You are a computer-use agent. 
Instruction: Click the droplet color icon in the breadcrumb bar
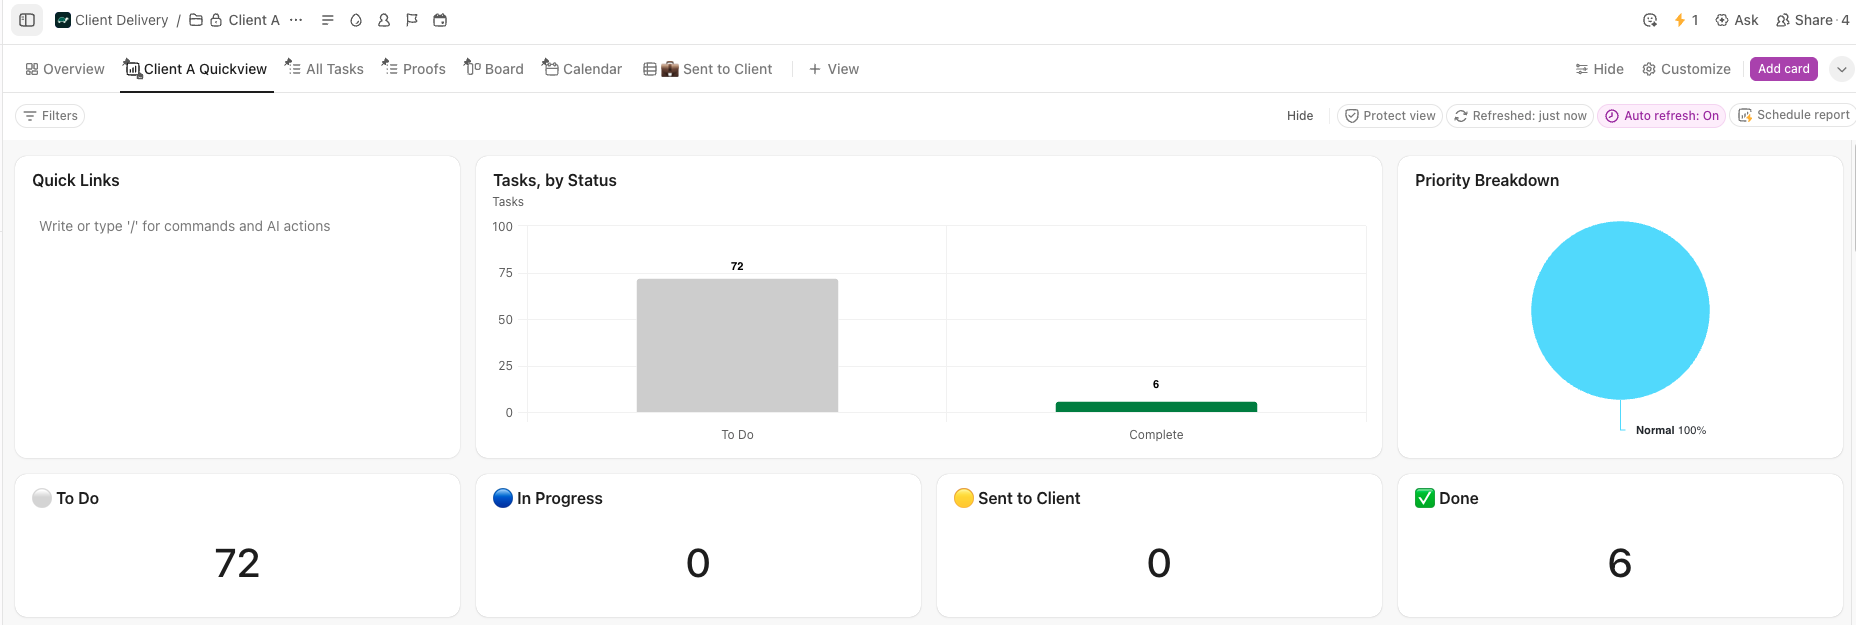(356, 20)
